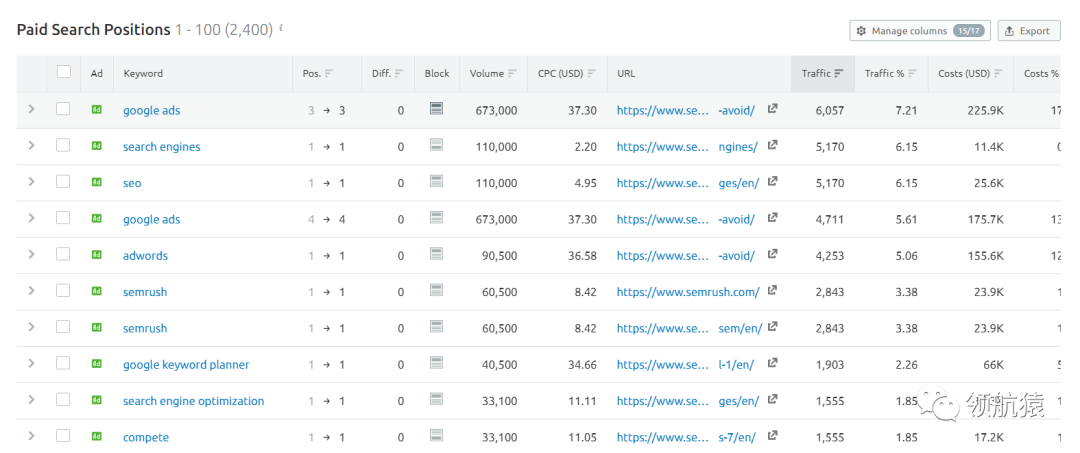Viewport: 1080px width, 453px height.
Task: Expand the google keyword planner row details
Action: 31,364
